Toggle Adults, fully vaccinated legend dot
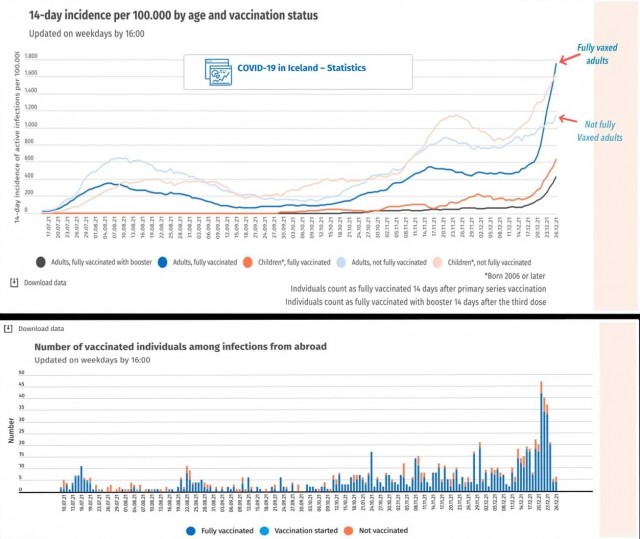 [x=162, y=262]
